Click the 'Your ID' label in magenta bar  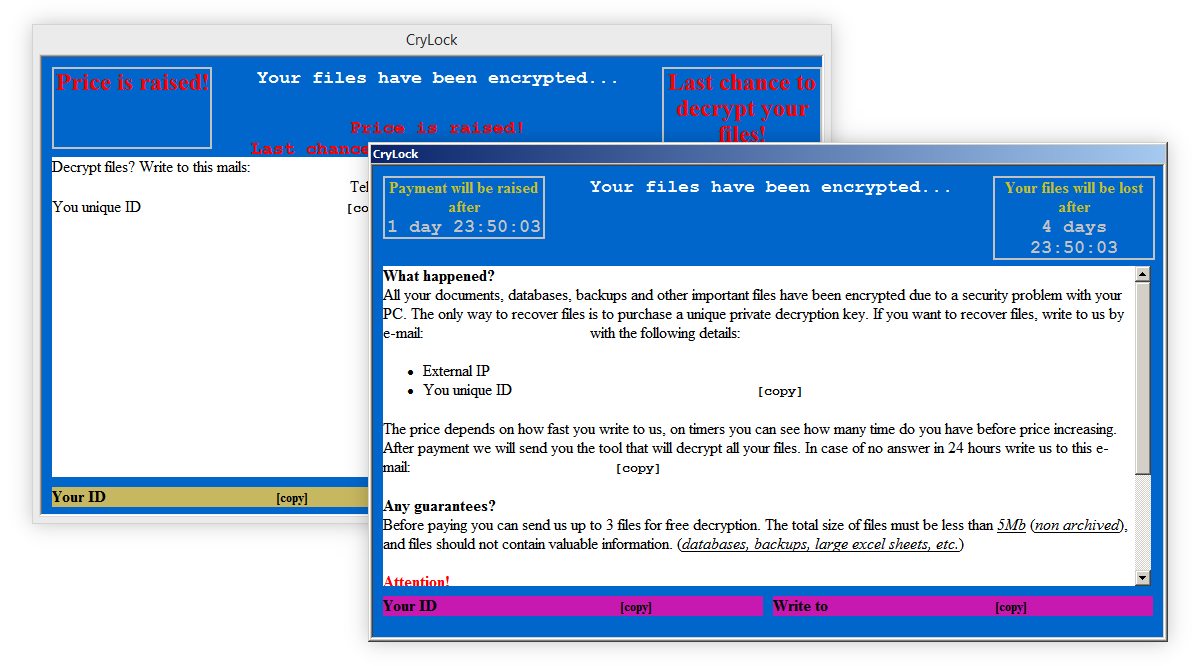pyautogui.click(x=410, y=606)
